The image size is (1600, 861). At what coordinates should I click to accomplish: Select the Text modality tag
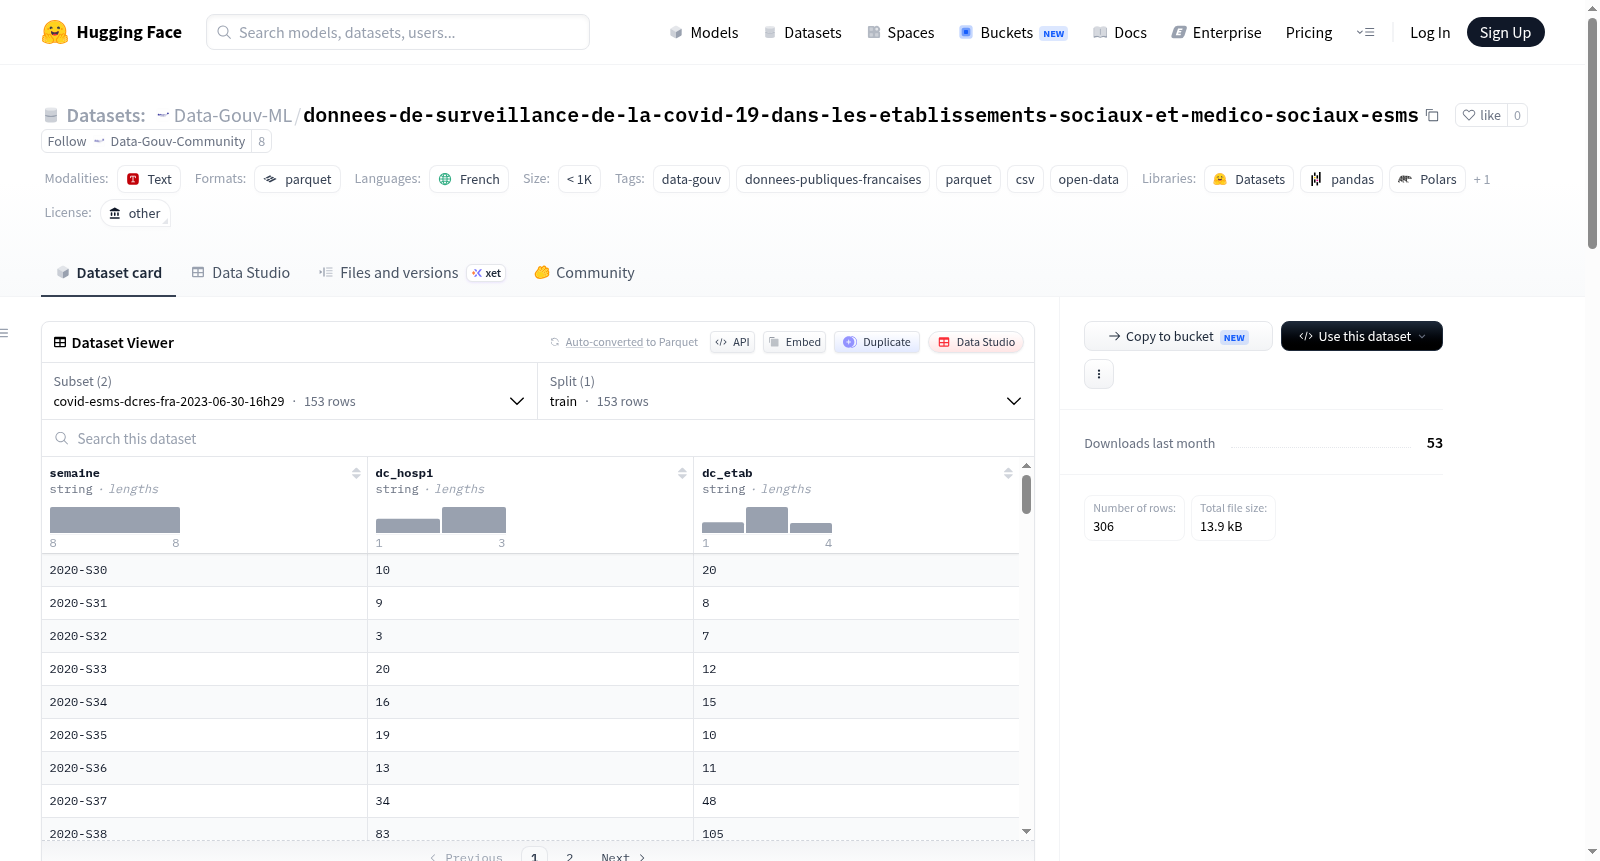click(x=149, y=179)
